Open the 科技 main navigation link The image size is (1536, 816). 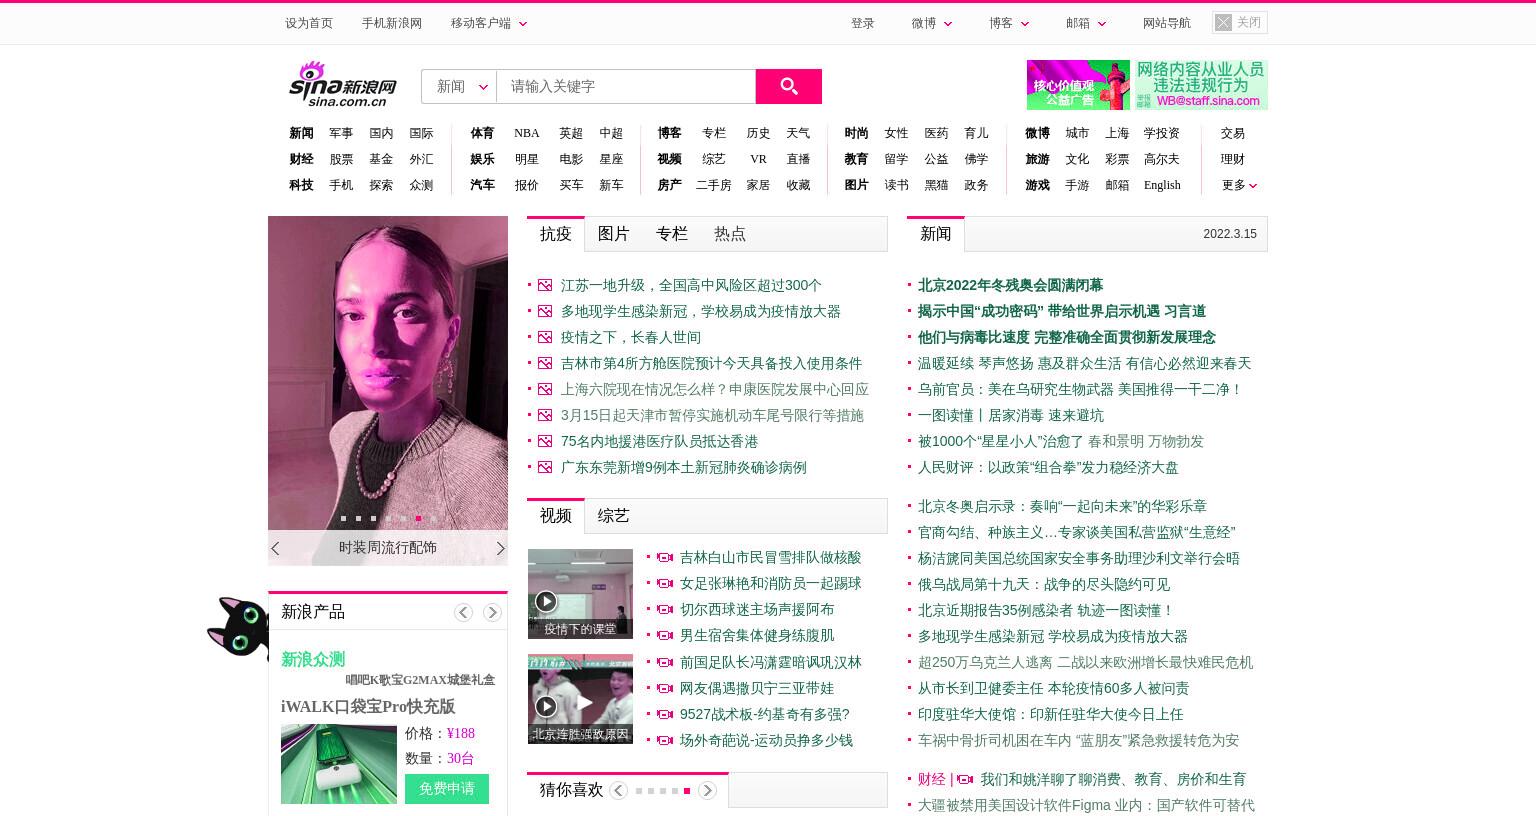pyautogui.click(x=301, y=185)
